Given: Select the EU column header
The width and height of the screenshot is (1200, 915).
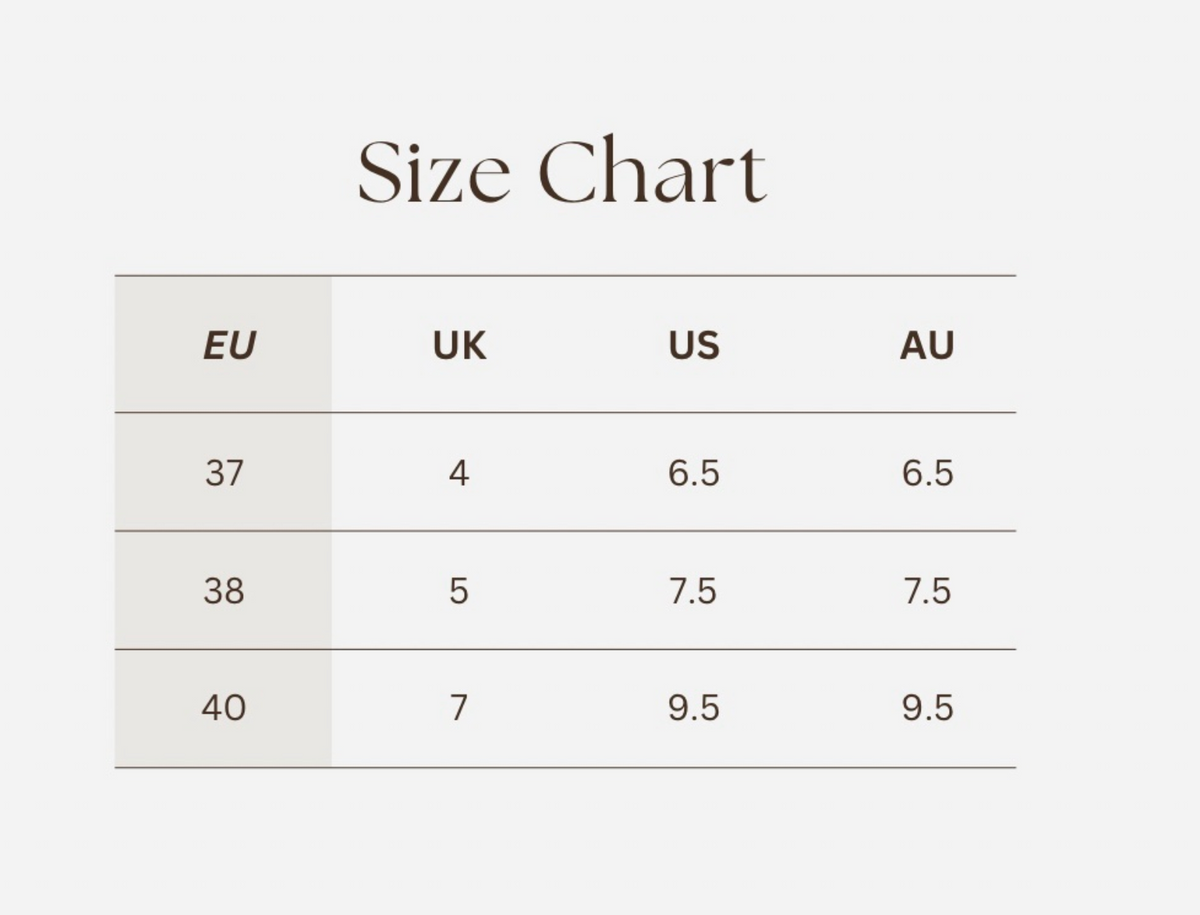Looking at the screenshot, I should (x=229, y=345).
